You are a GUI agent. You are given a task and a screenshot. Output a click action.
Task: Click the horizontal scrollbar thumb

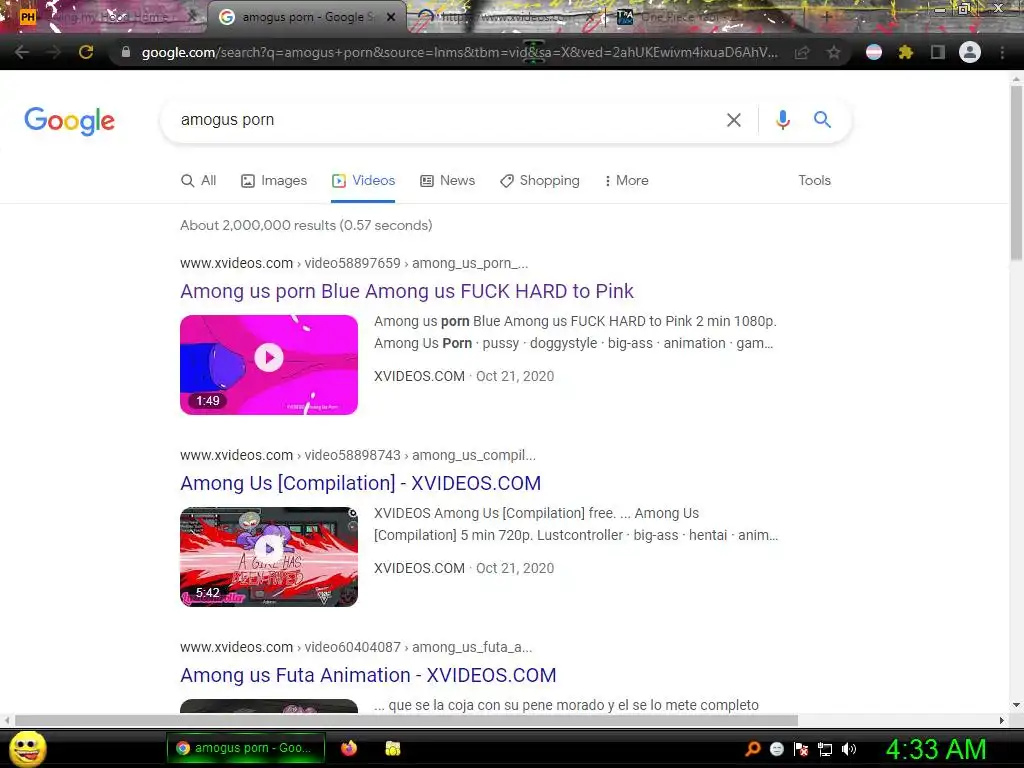(406, 720)
